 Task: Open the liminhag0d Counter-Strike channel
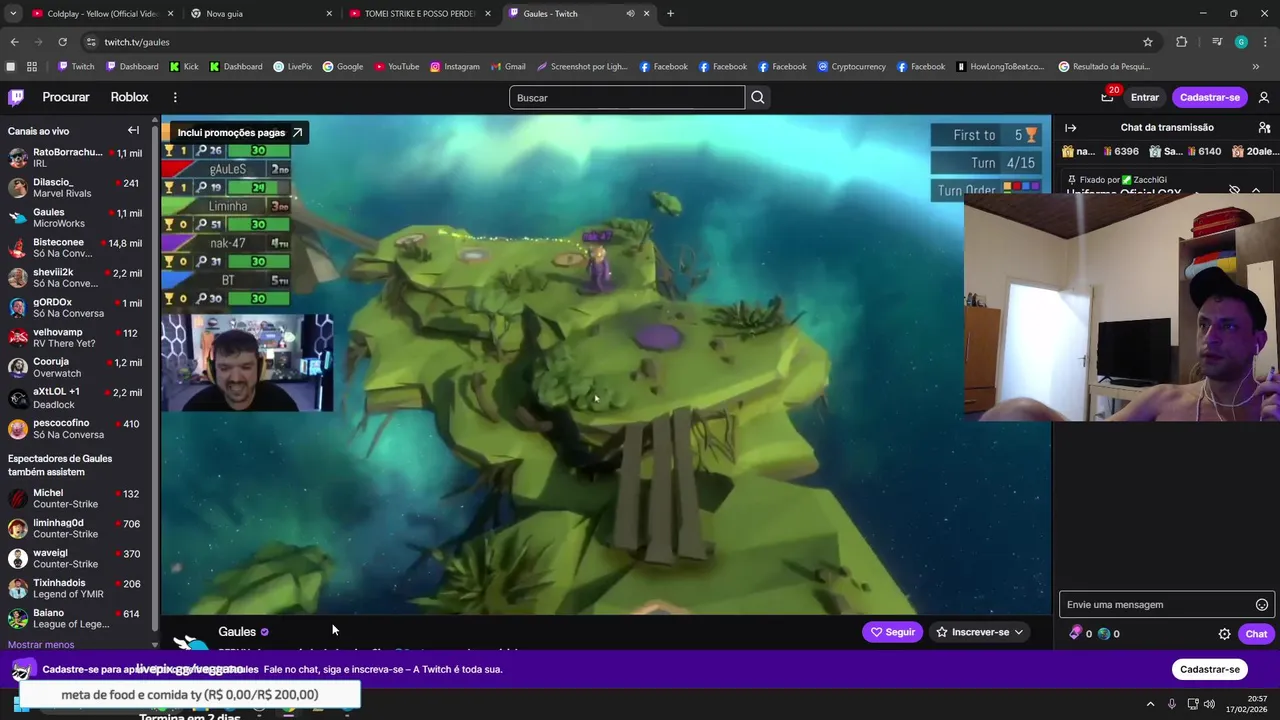click(76, 529)
